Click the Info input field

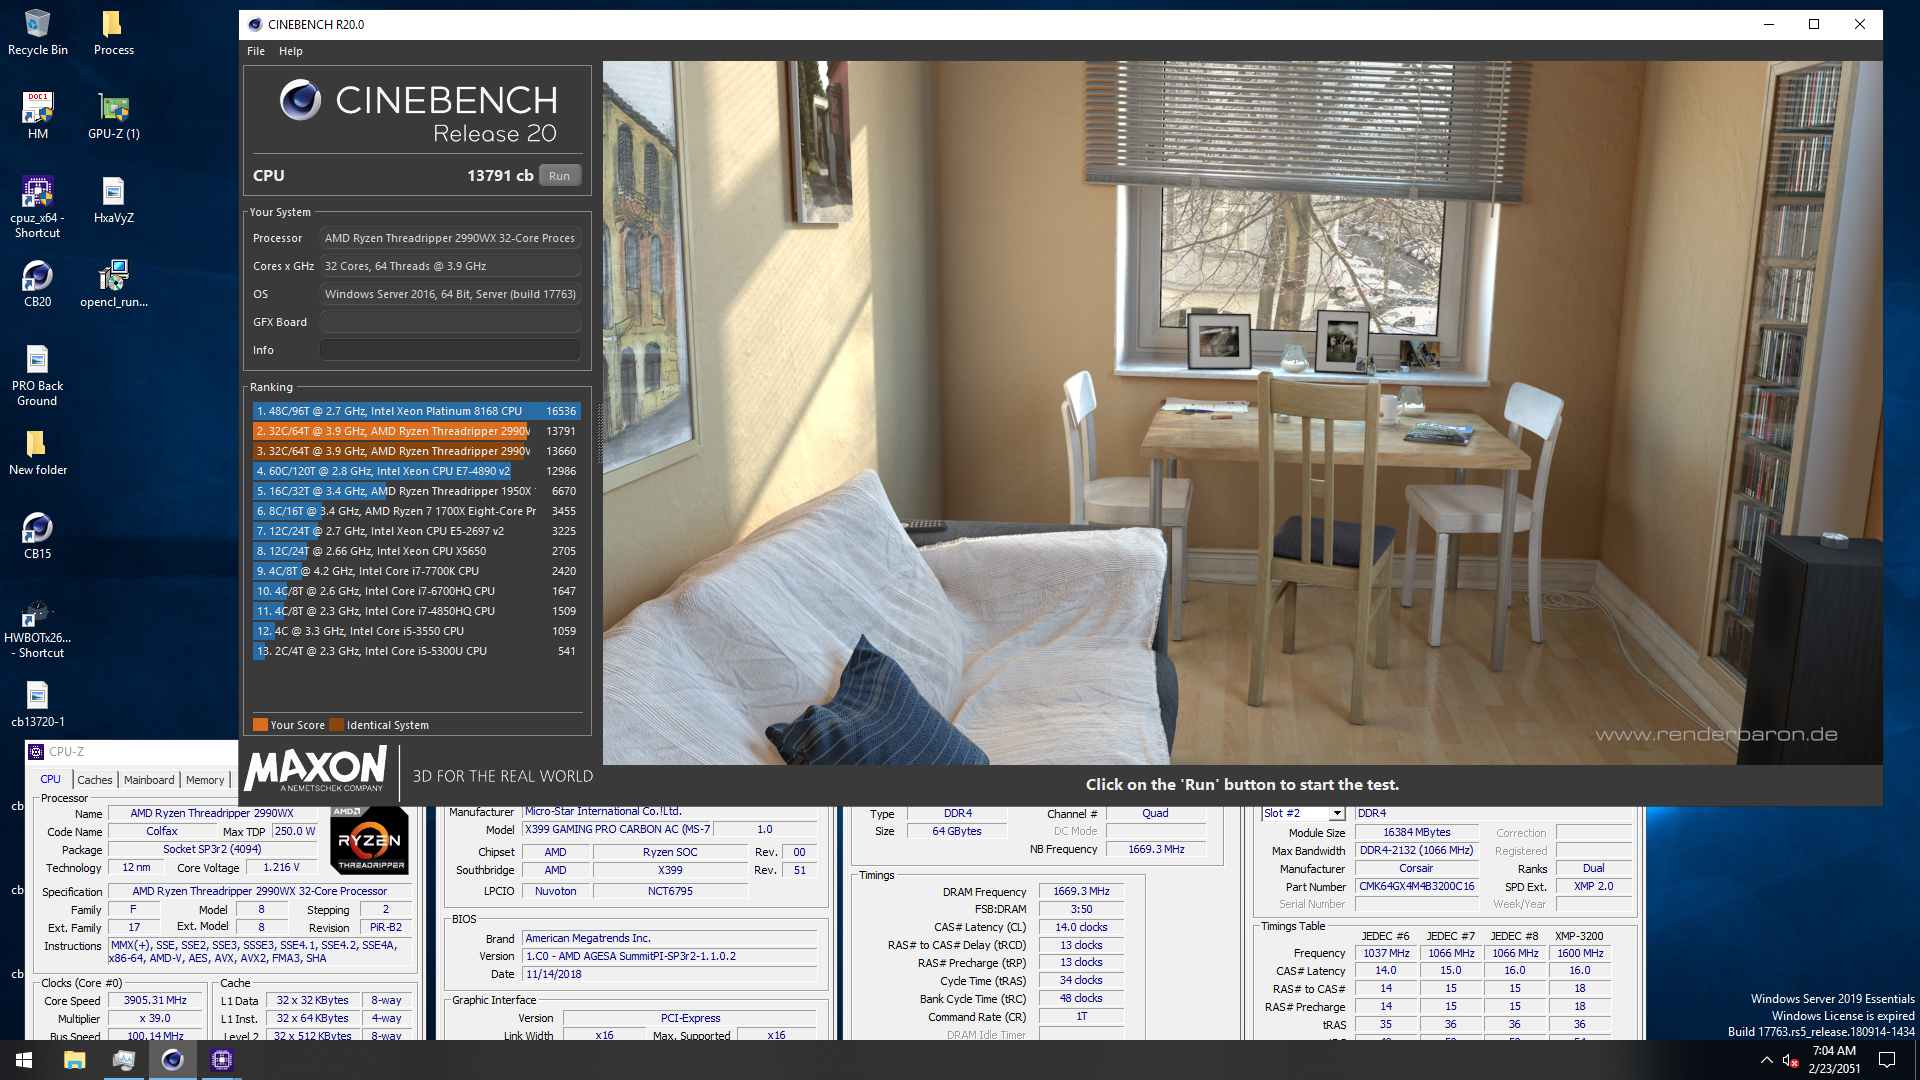[450, 350]
